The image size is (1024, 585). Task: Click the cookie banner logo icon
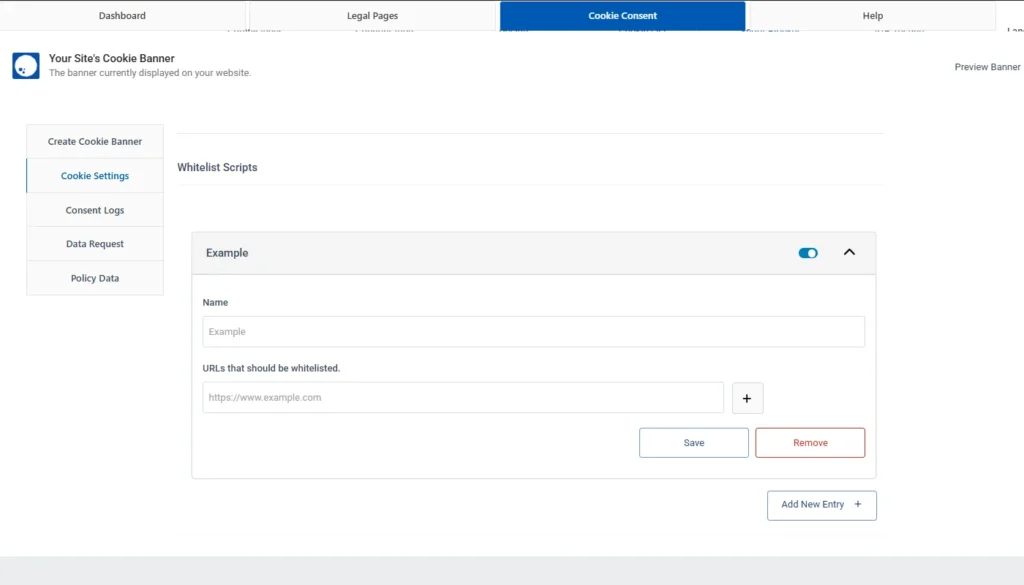26,66
